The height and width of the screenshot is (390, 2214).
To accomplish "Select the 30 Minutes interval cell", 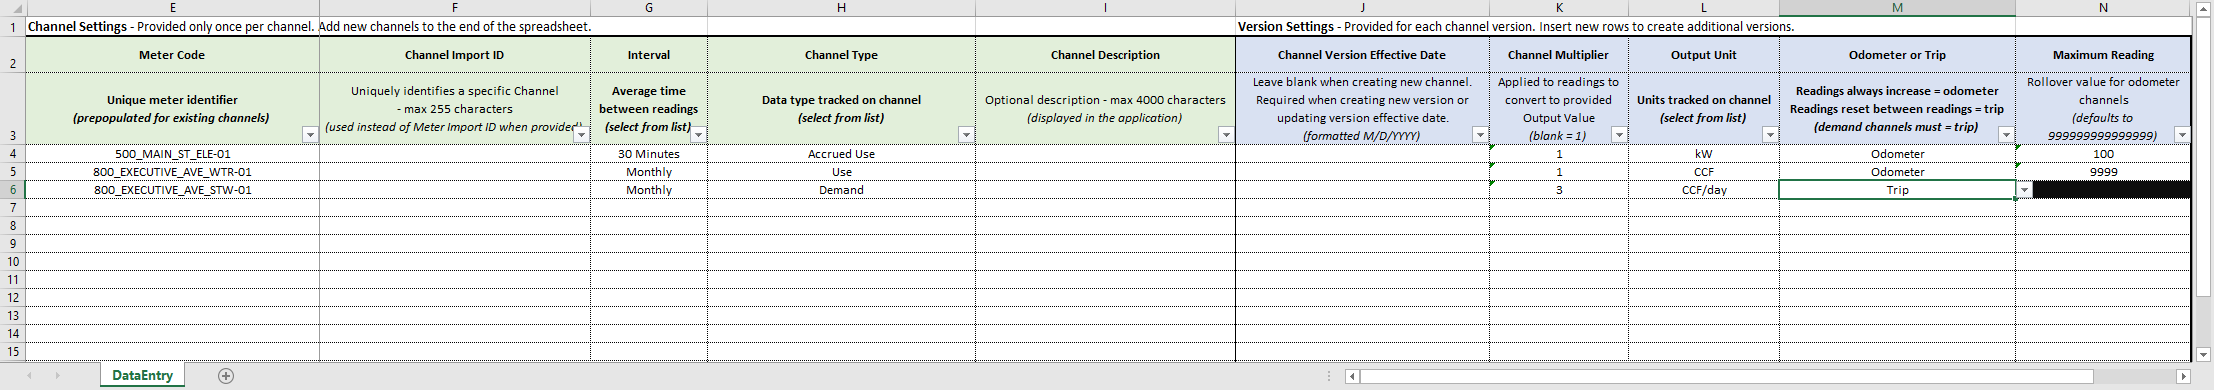I will click(649, 154).
